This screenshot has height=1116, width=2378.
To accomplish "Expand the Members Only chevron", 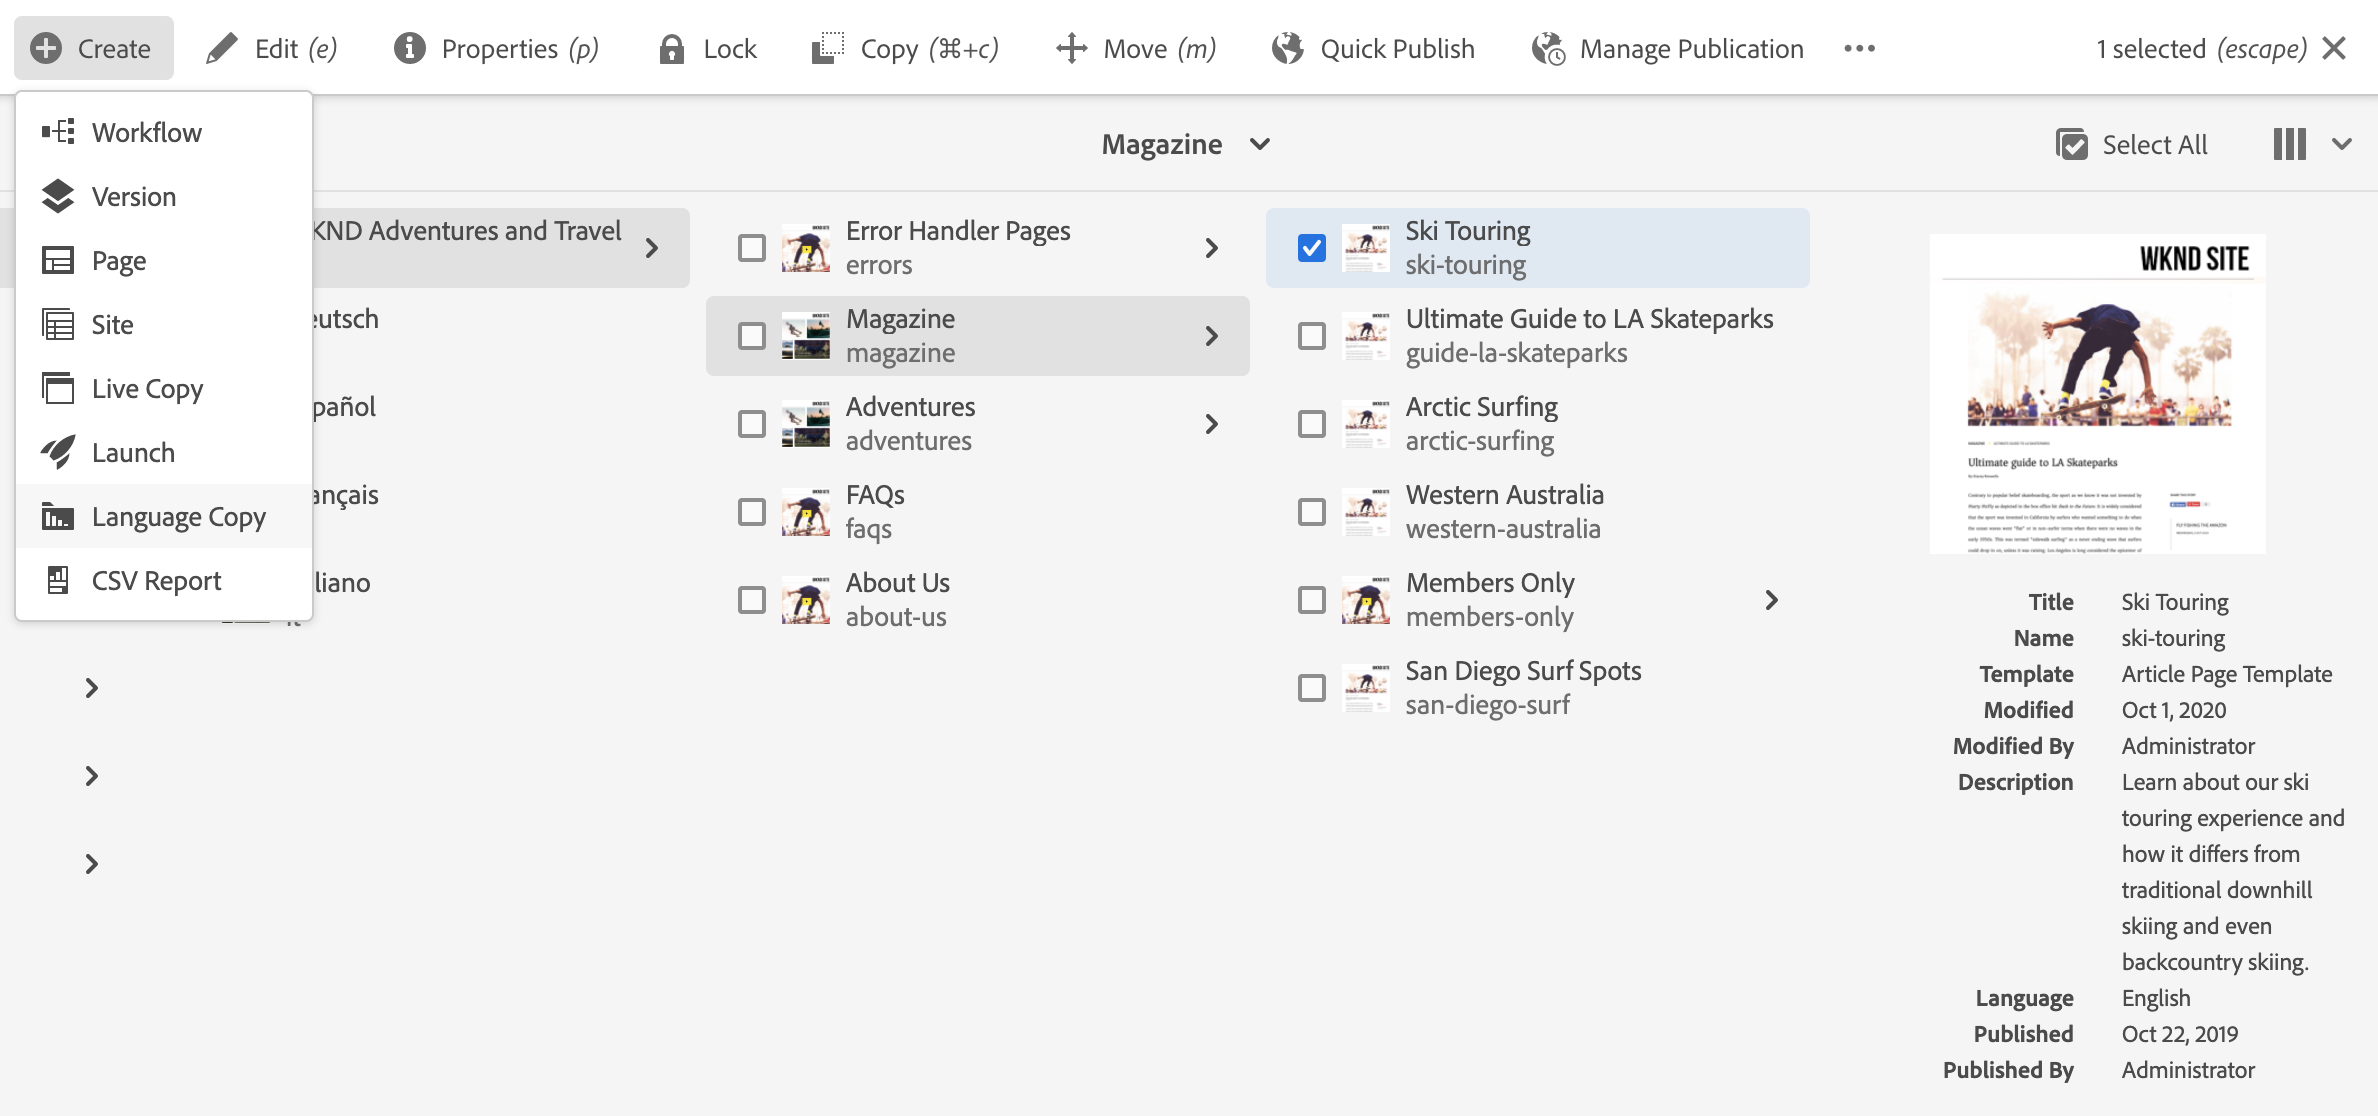I will click(1771, 600).
